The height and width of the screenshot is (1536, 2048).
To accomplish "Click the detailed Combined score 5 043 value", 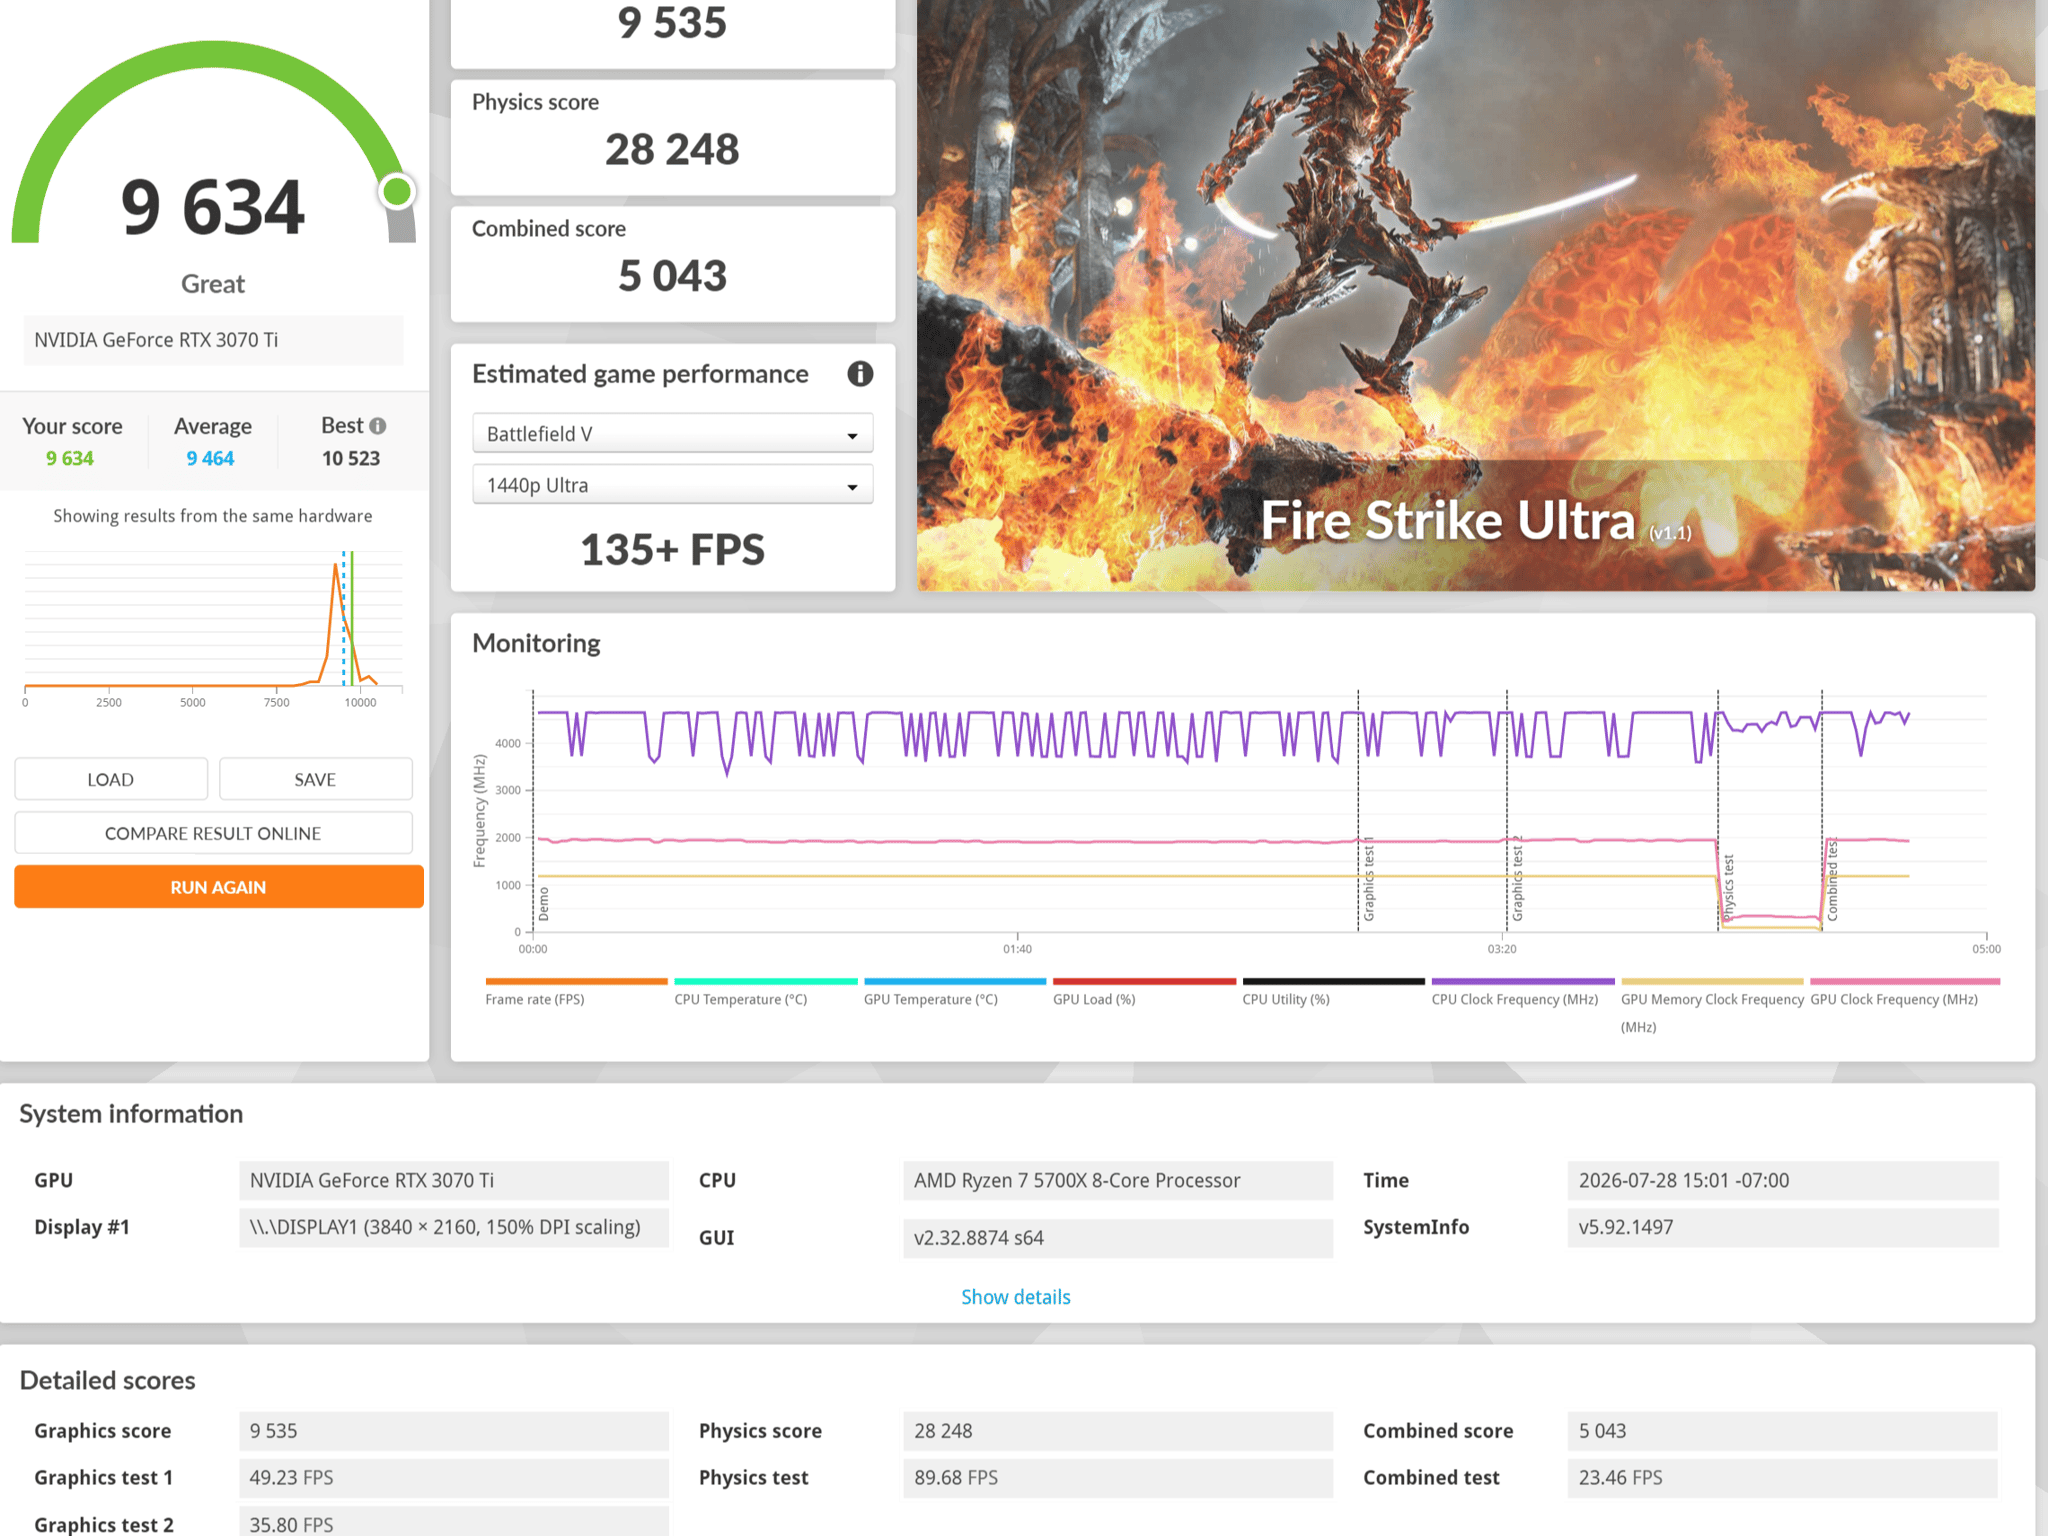I will 1782,1431.
